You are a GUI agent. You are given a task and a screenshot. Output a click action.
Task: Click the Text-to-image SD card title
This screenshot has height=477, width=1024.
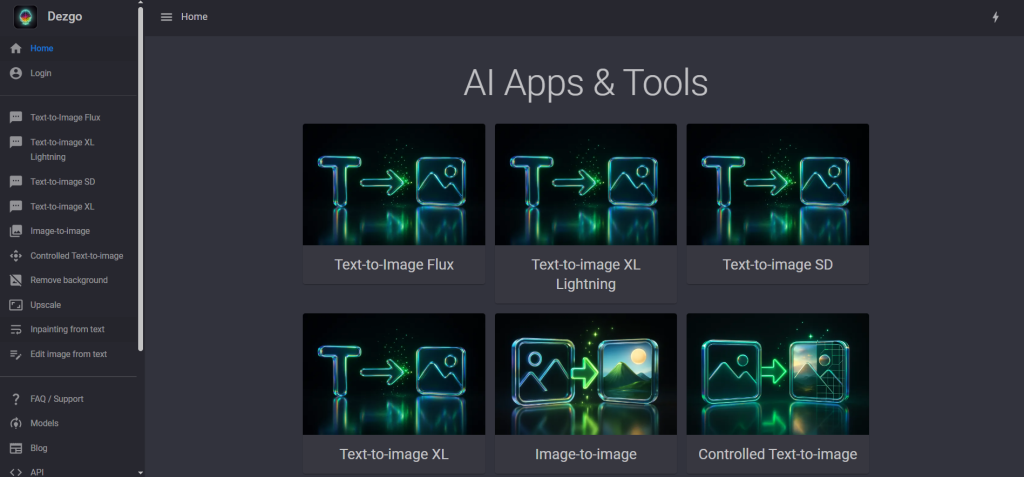778,265
